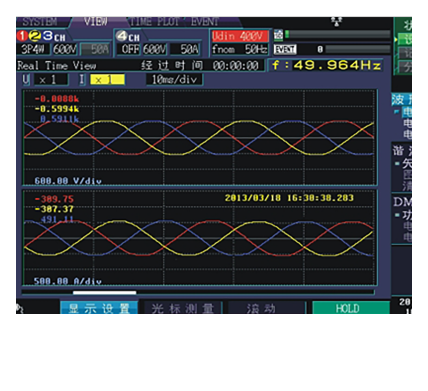The image size is (428, 391).
Task: Click the blue channel 3 indicator icon
Action: click(47, 36)
